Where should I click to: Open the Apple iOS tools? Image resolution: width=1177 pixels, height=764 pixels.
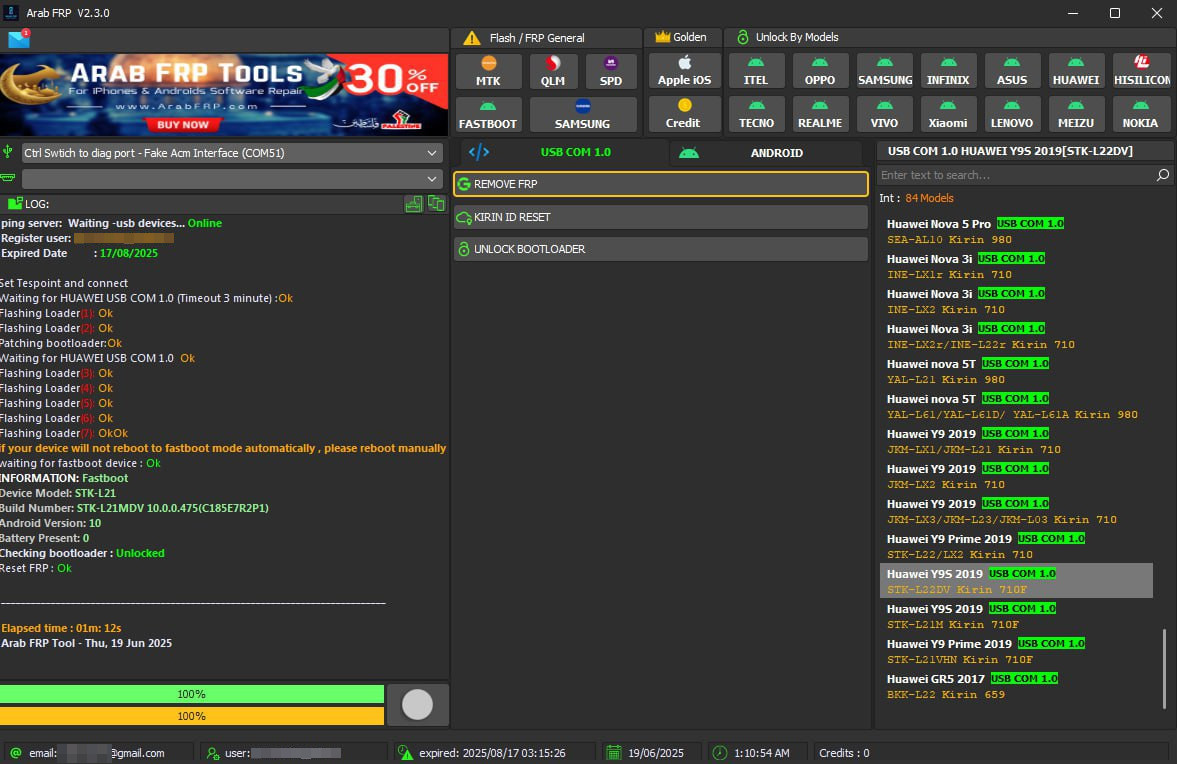pos(684,70)
